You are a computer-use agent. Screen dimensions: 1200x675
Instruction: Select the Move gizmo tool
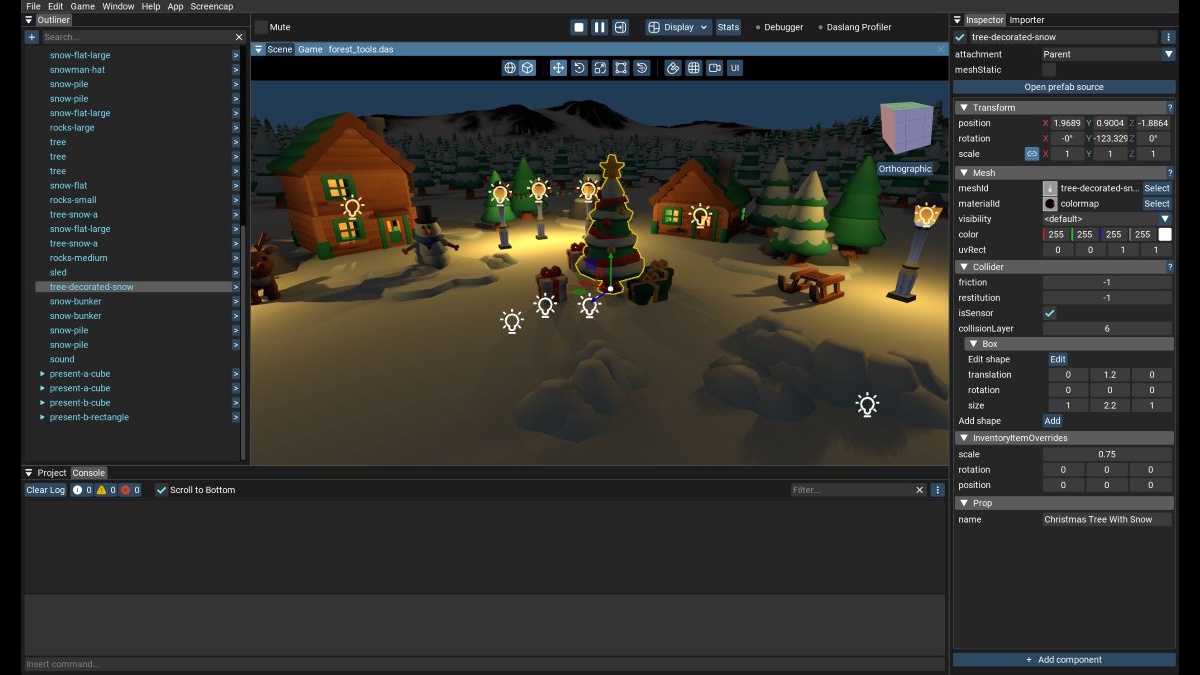pos(558,68)
